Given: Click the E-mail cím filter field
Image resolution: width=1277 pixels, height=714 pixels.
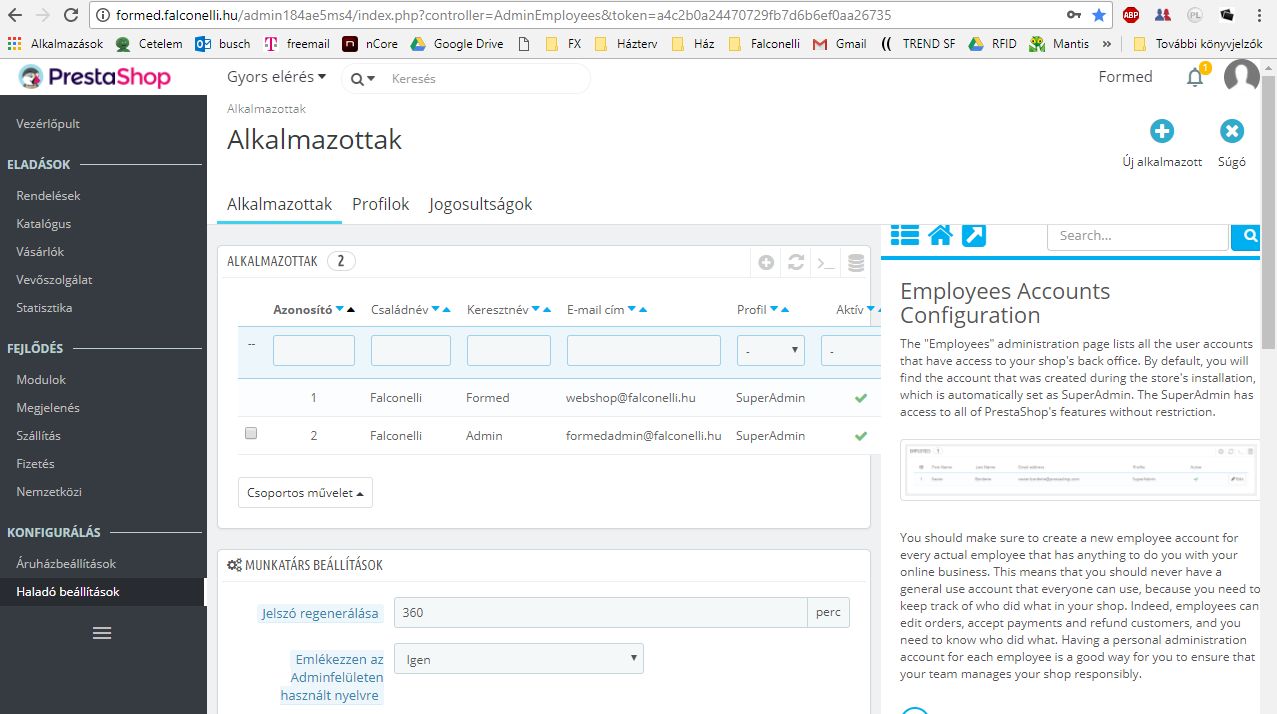Looking at the screenshot, I should coord(644,351).
